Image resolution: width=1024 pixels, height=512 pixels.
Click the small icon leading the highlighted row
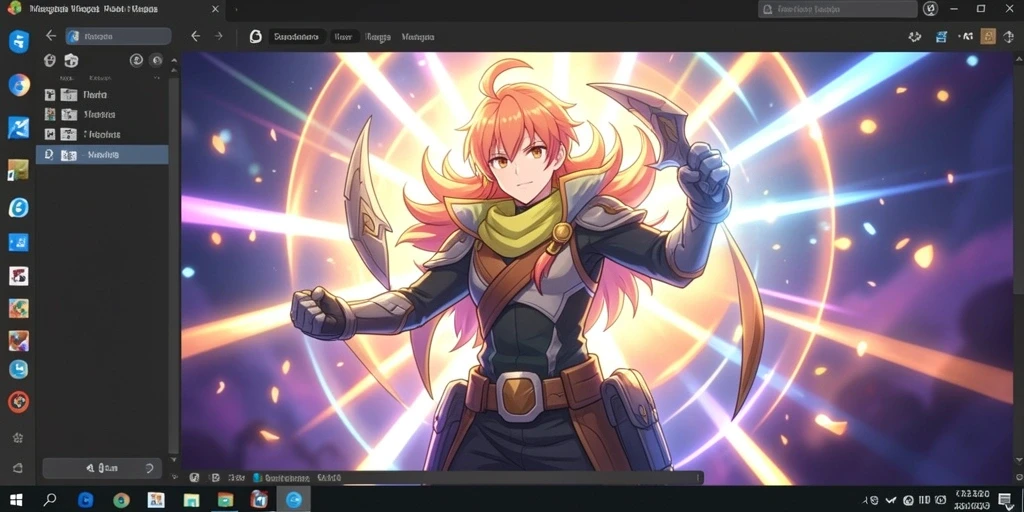(48, 155)
